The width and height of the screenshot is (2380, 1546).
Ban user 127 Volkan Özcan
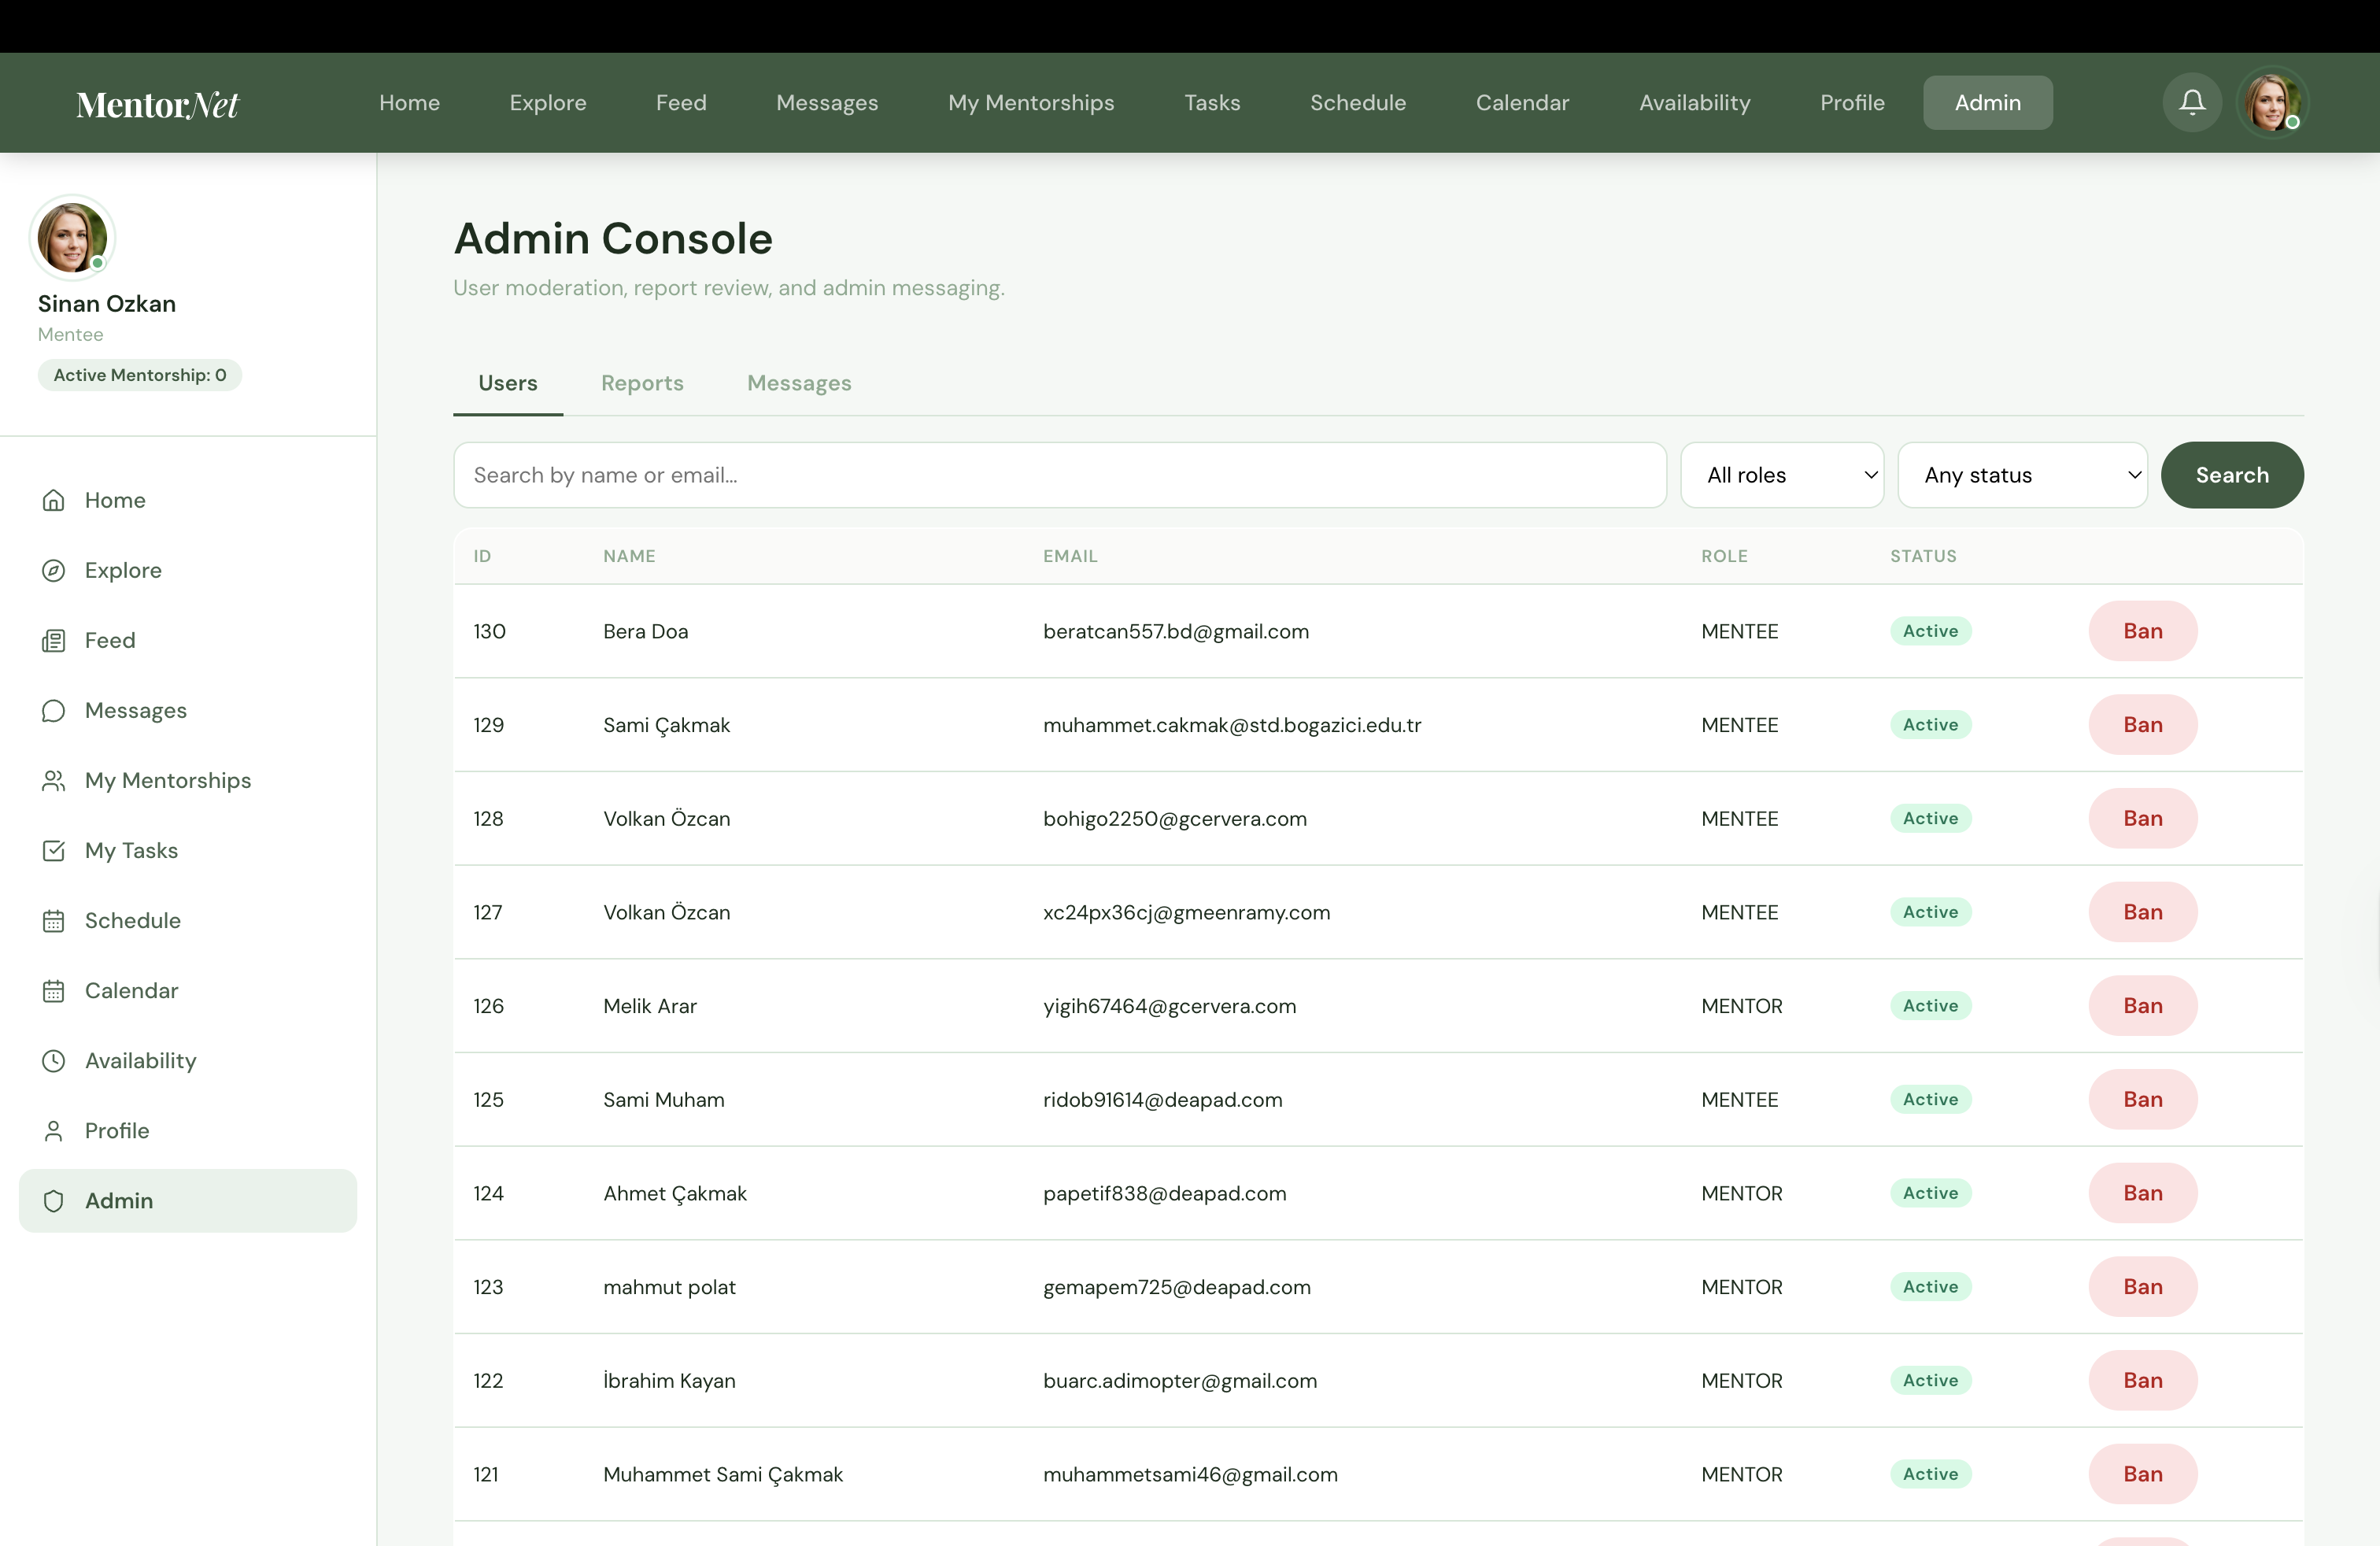pyautogui.click(x=2142, y=912)
